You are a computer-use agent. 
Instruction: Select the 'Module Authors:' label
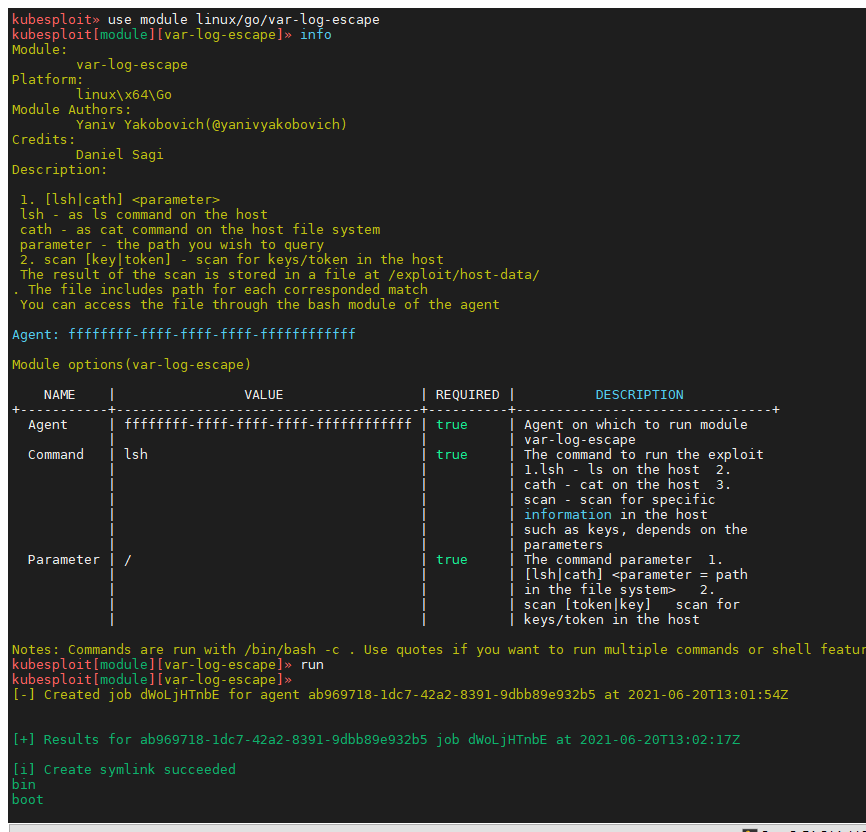pyautogui.click(x=71, y=109)
